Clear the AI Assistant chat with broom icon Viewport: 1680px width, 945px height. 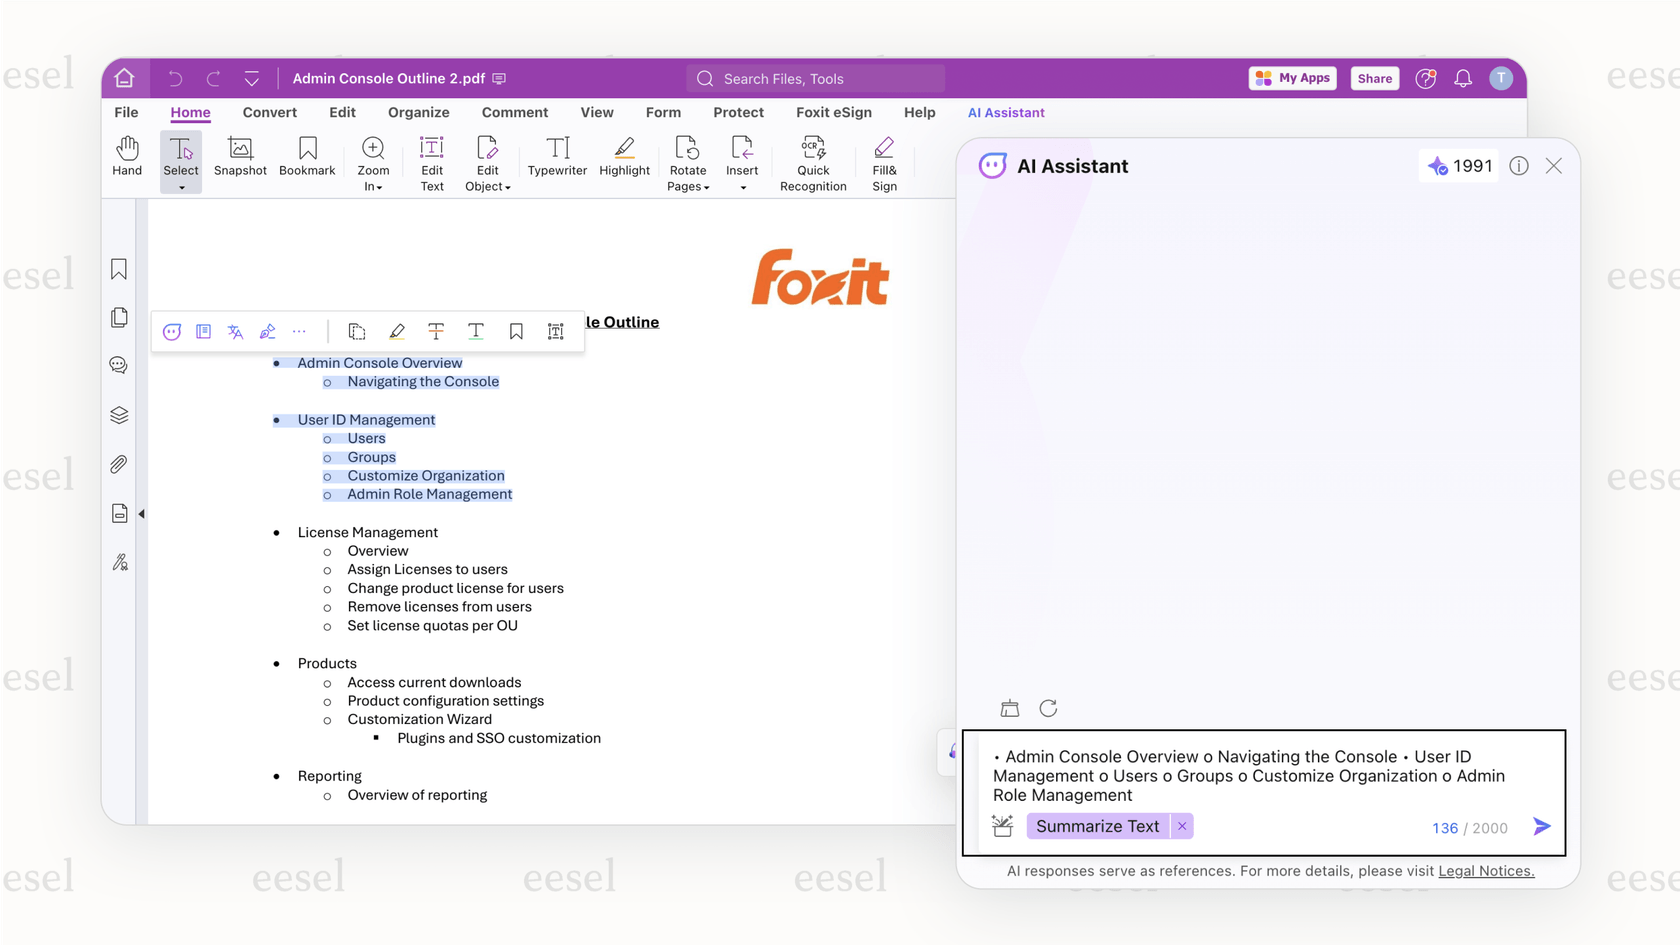(1009, 707)
